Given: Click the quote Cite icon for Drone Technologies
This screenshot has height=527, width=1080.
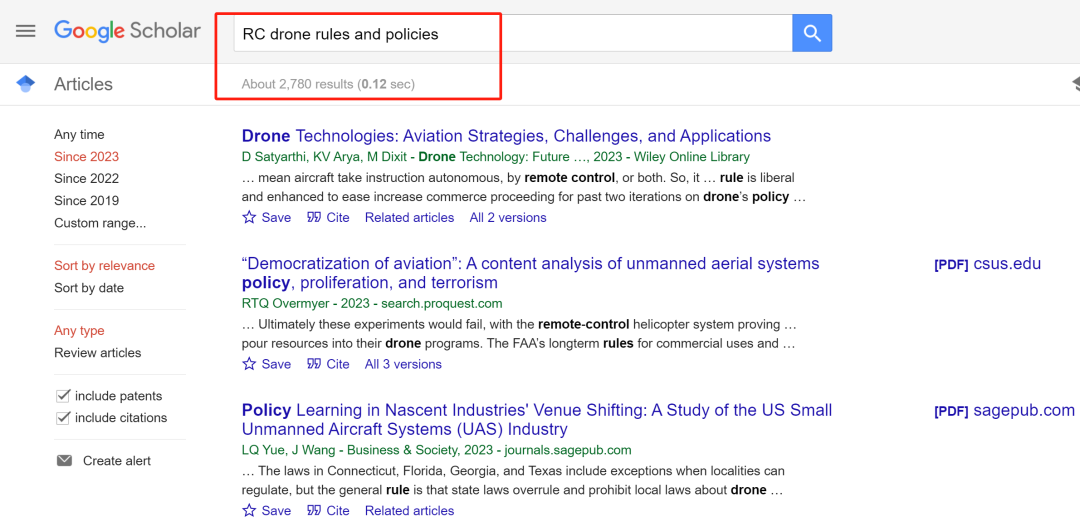Looking at the screenshot, I should [x=314, y=217].
